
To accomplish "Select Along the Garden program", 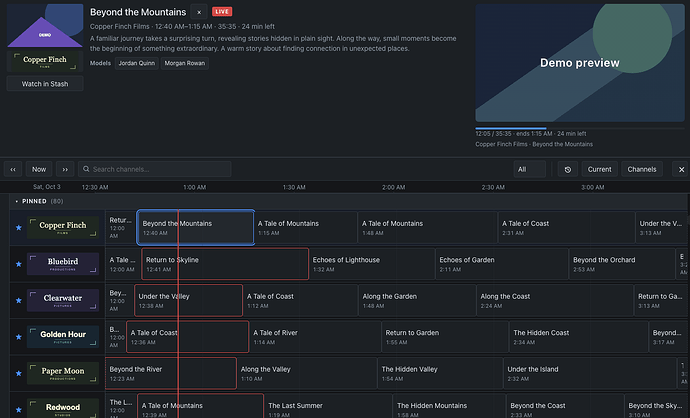I will 417,301.
